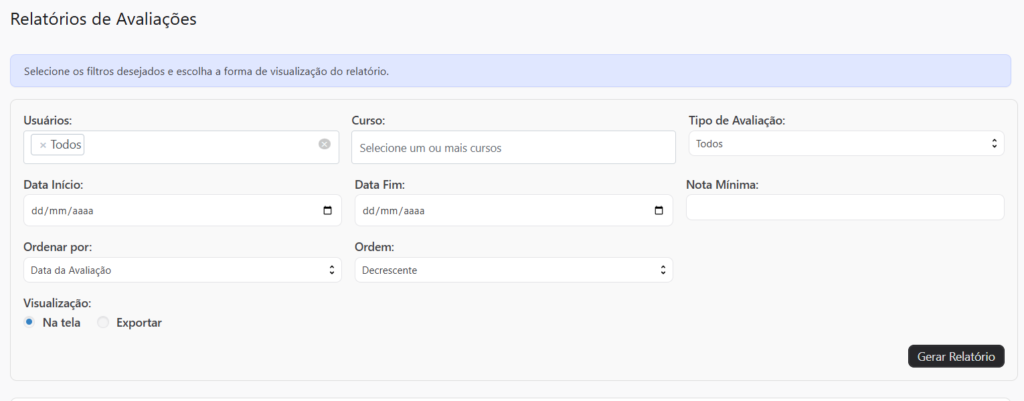Select the day segment in Data Início
Image resolution: width=1024 pixels, height=401 pixels.
[x=37, y=211]
